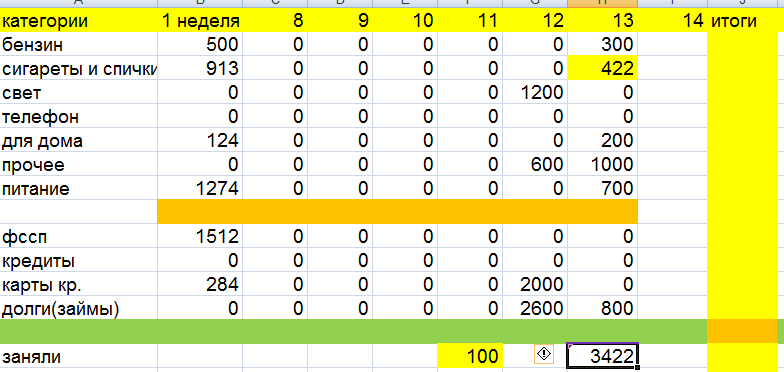Viewport: 784px width, 372px height.
Task: Select the 2000 value in карты кр. row
Action: click(x=535, y=284)
